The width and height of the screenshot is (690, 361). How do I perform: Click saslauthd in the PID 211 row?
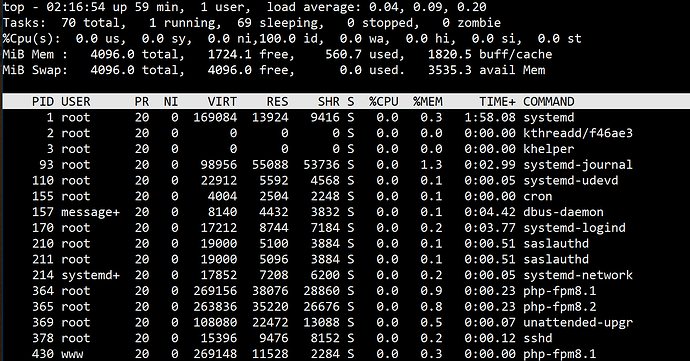556,259
